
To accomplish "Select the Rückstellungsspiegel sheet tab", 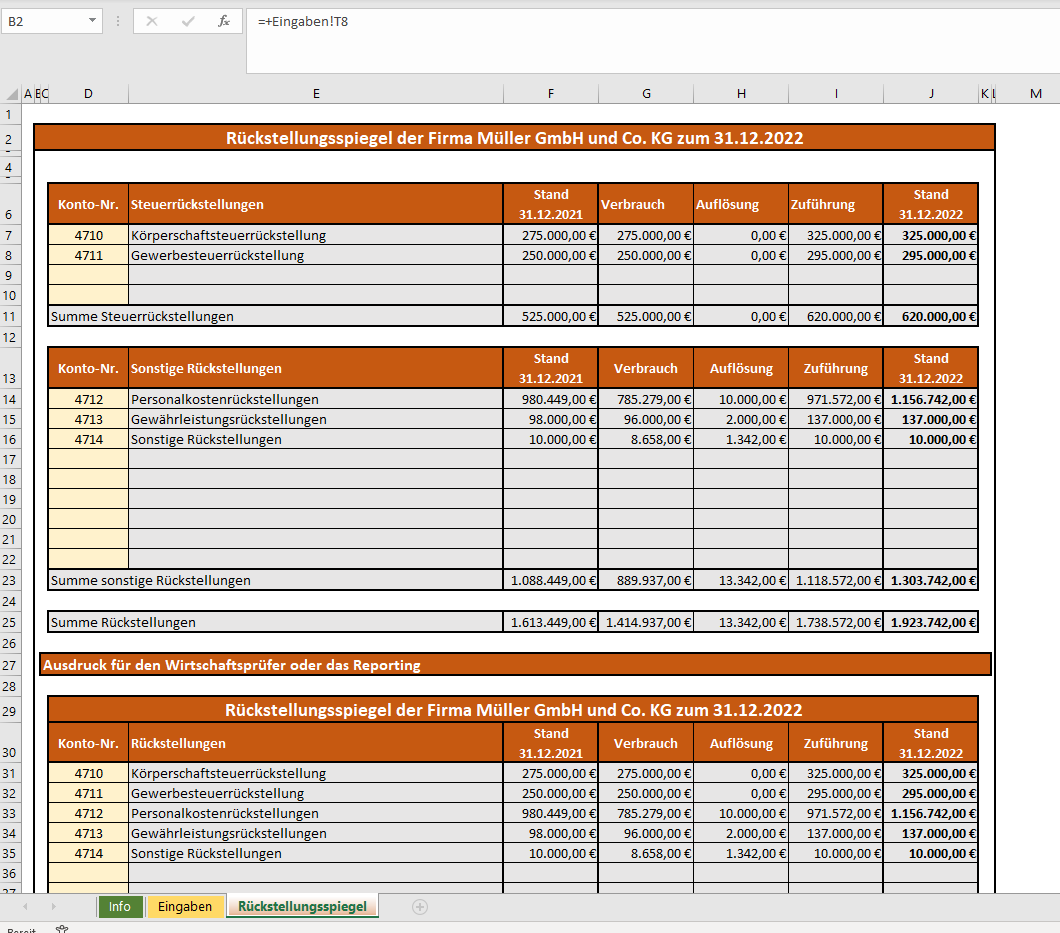I will click(302, 907).
